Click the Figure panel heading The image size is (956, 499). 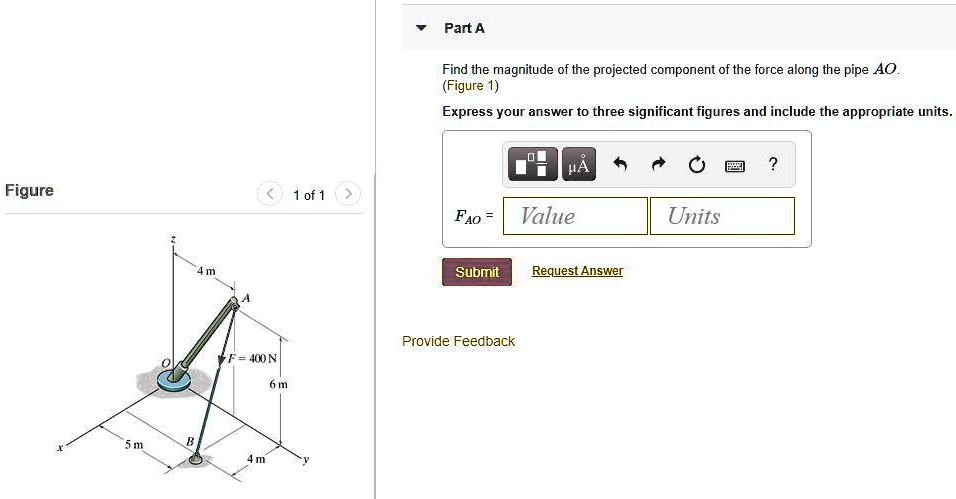pos(29,191)
